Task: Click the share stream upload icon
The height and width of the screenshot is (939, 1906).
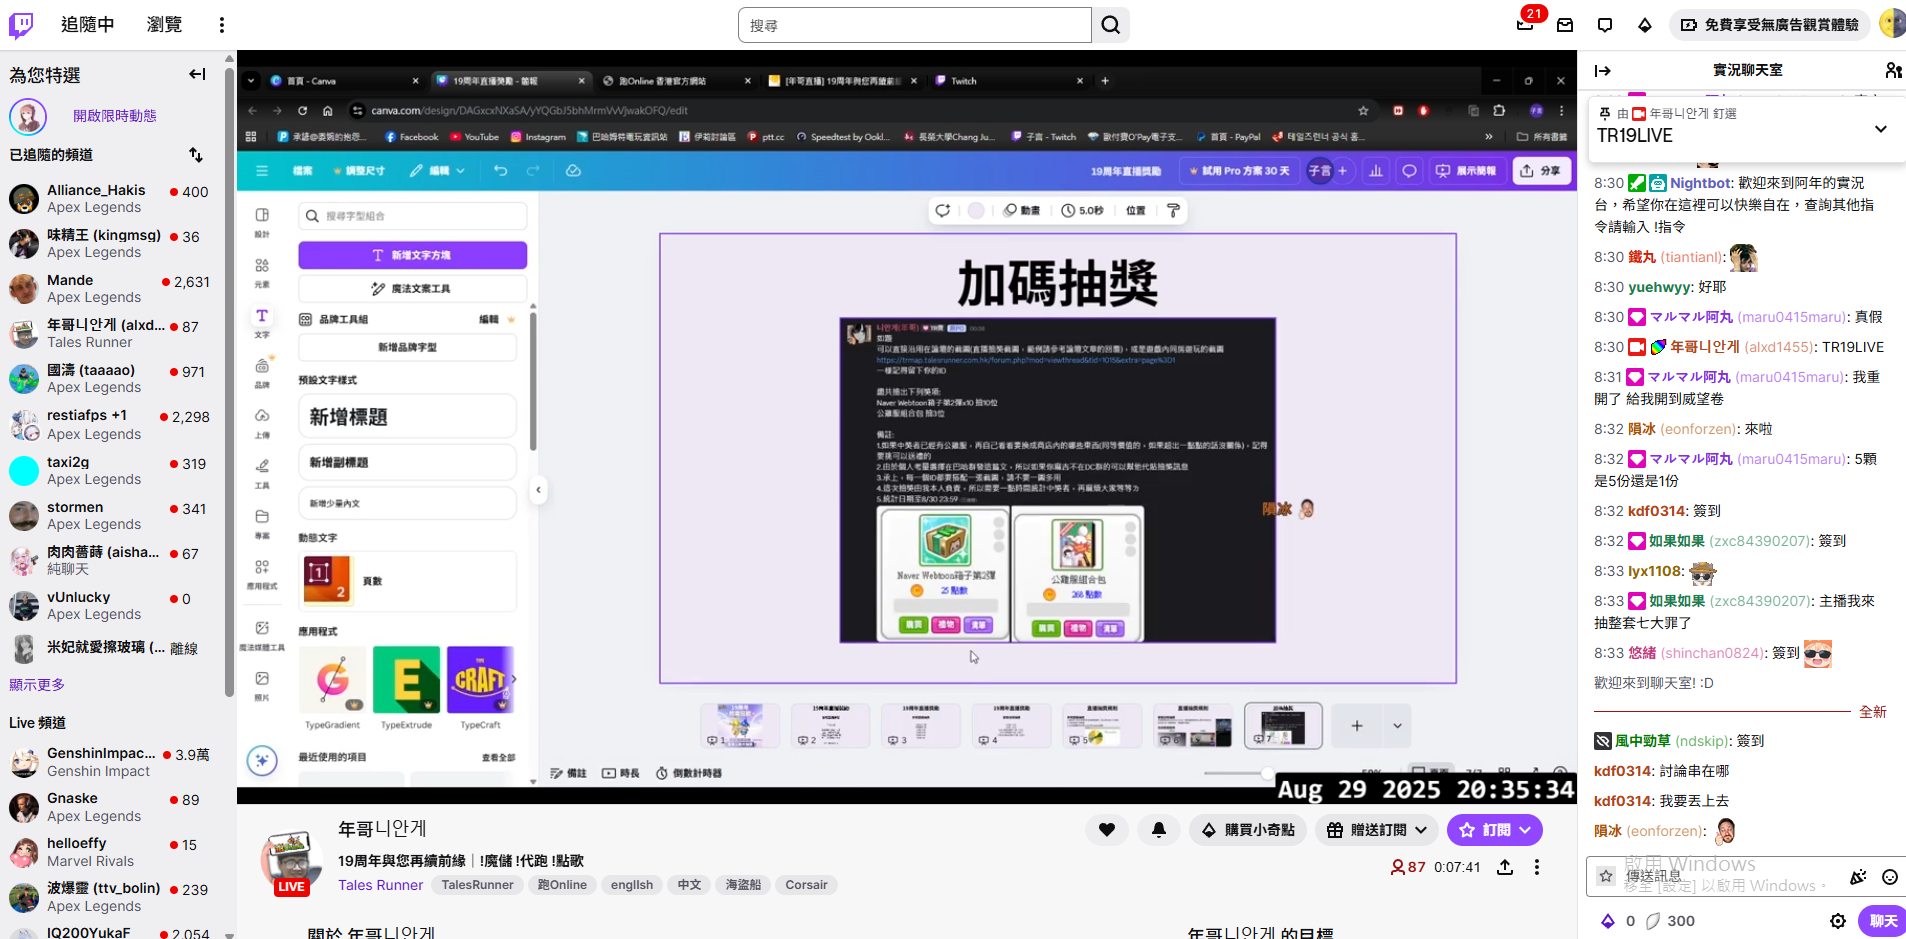Action: (x=1505, y=867)
